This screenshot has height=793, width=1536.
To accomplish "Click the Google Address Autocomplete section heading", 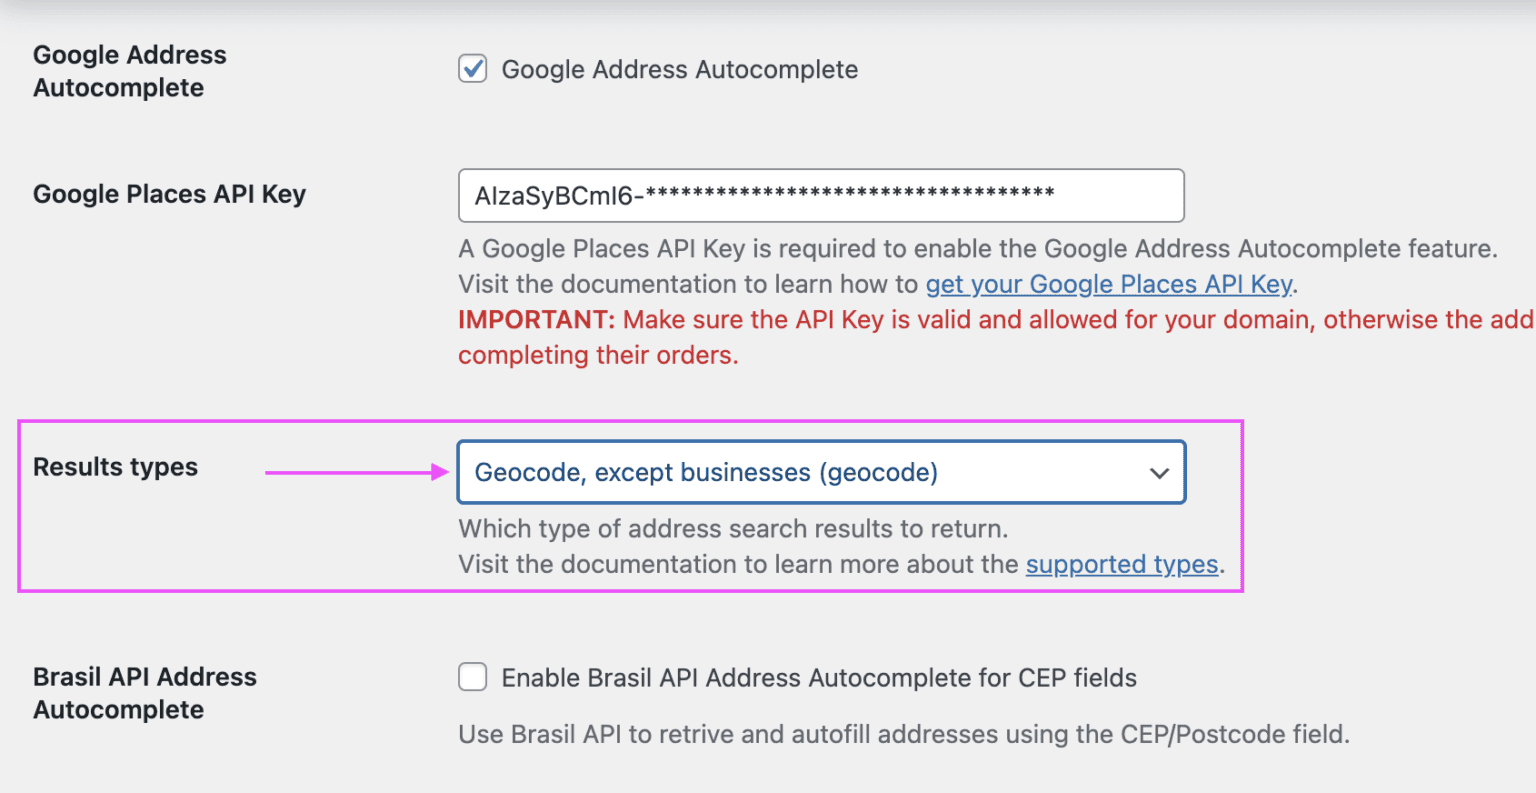I will pos(130,70).
